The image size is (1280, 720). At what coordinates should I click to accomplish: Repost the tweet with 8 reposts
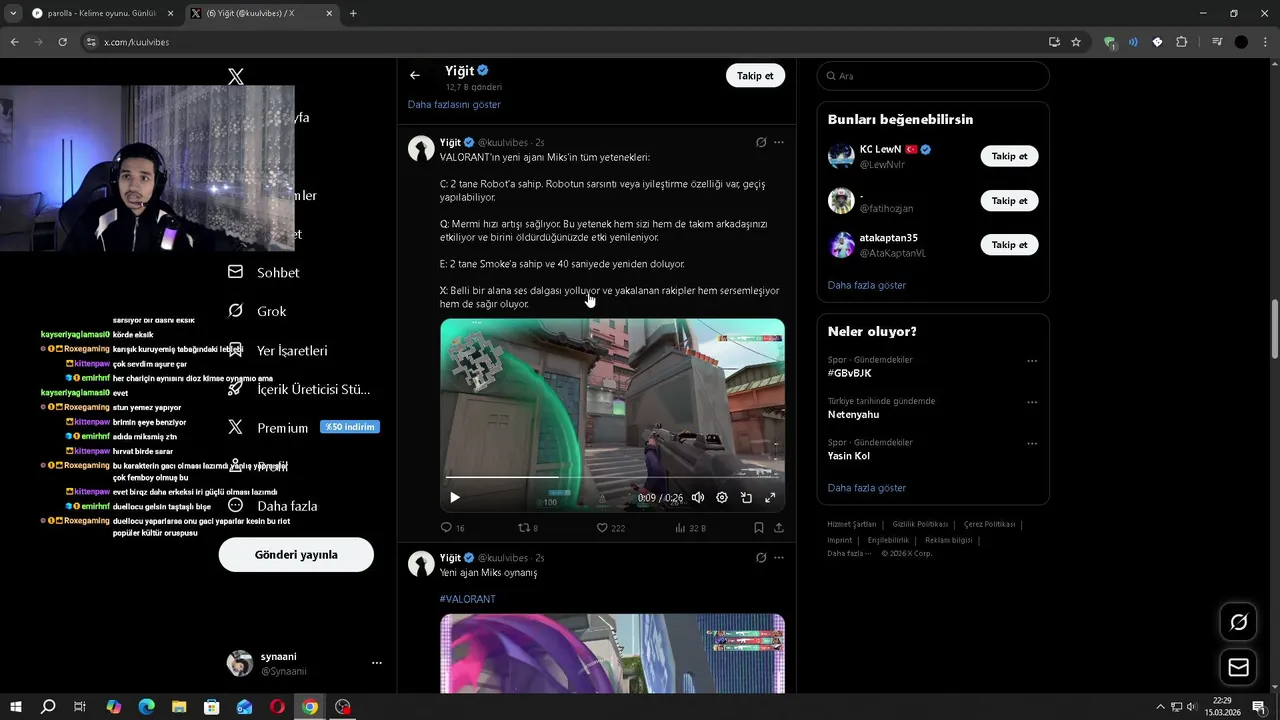pos(528,528)
